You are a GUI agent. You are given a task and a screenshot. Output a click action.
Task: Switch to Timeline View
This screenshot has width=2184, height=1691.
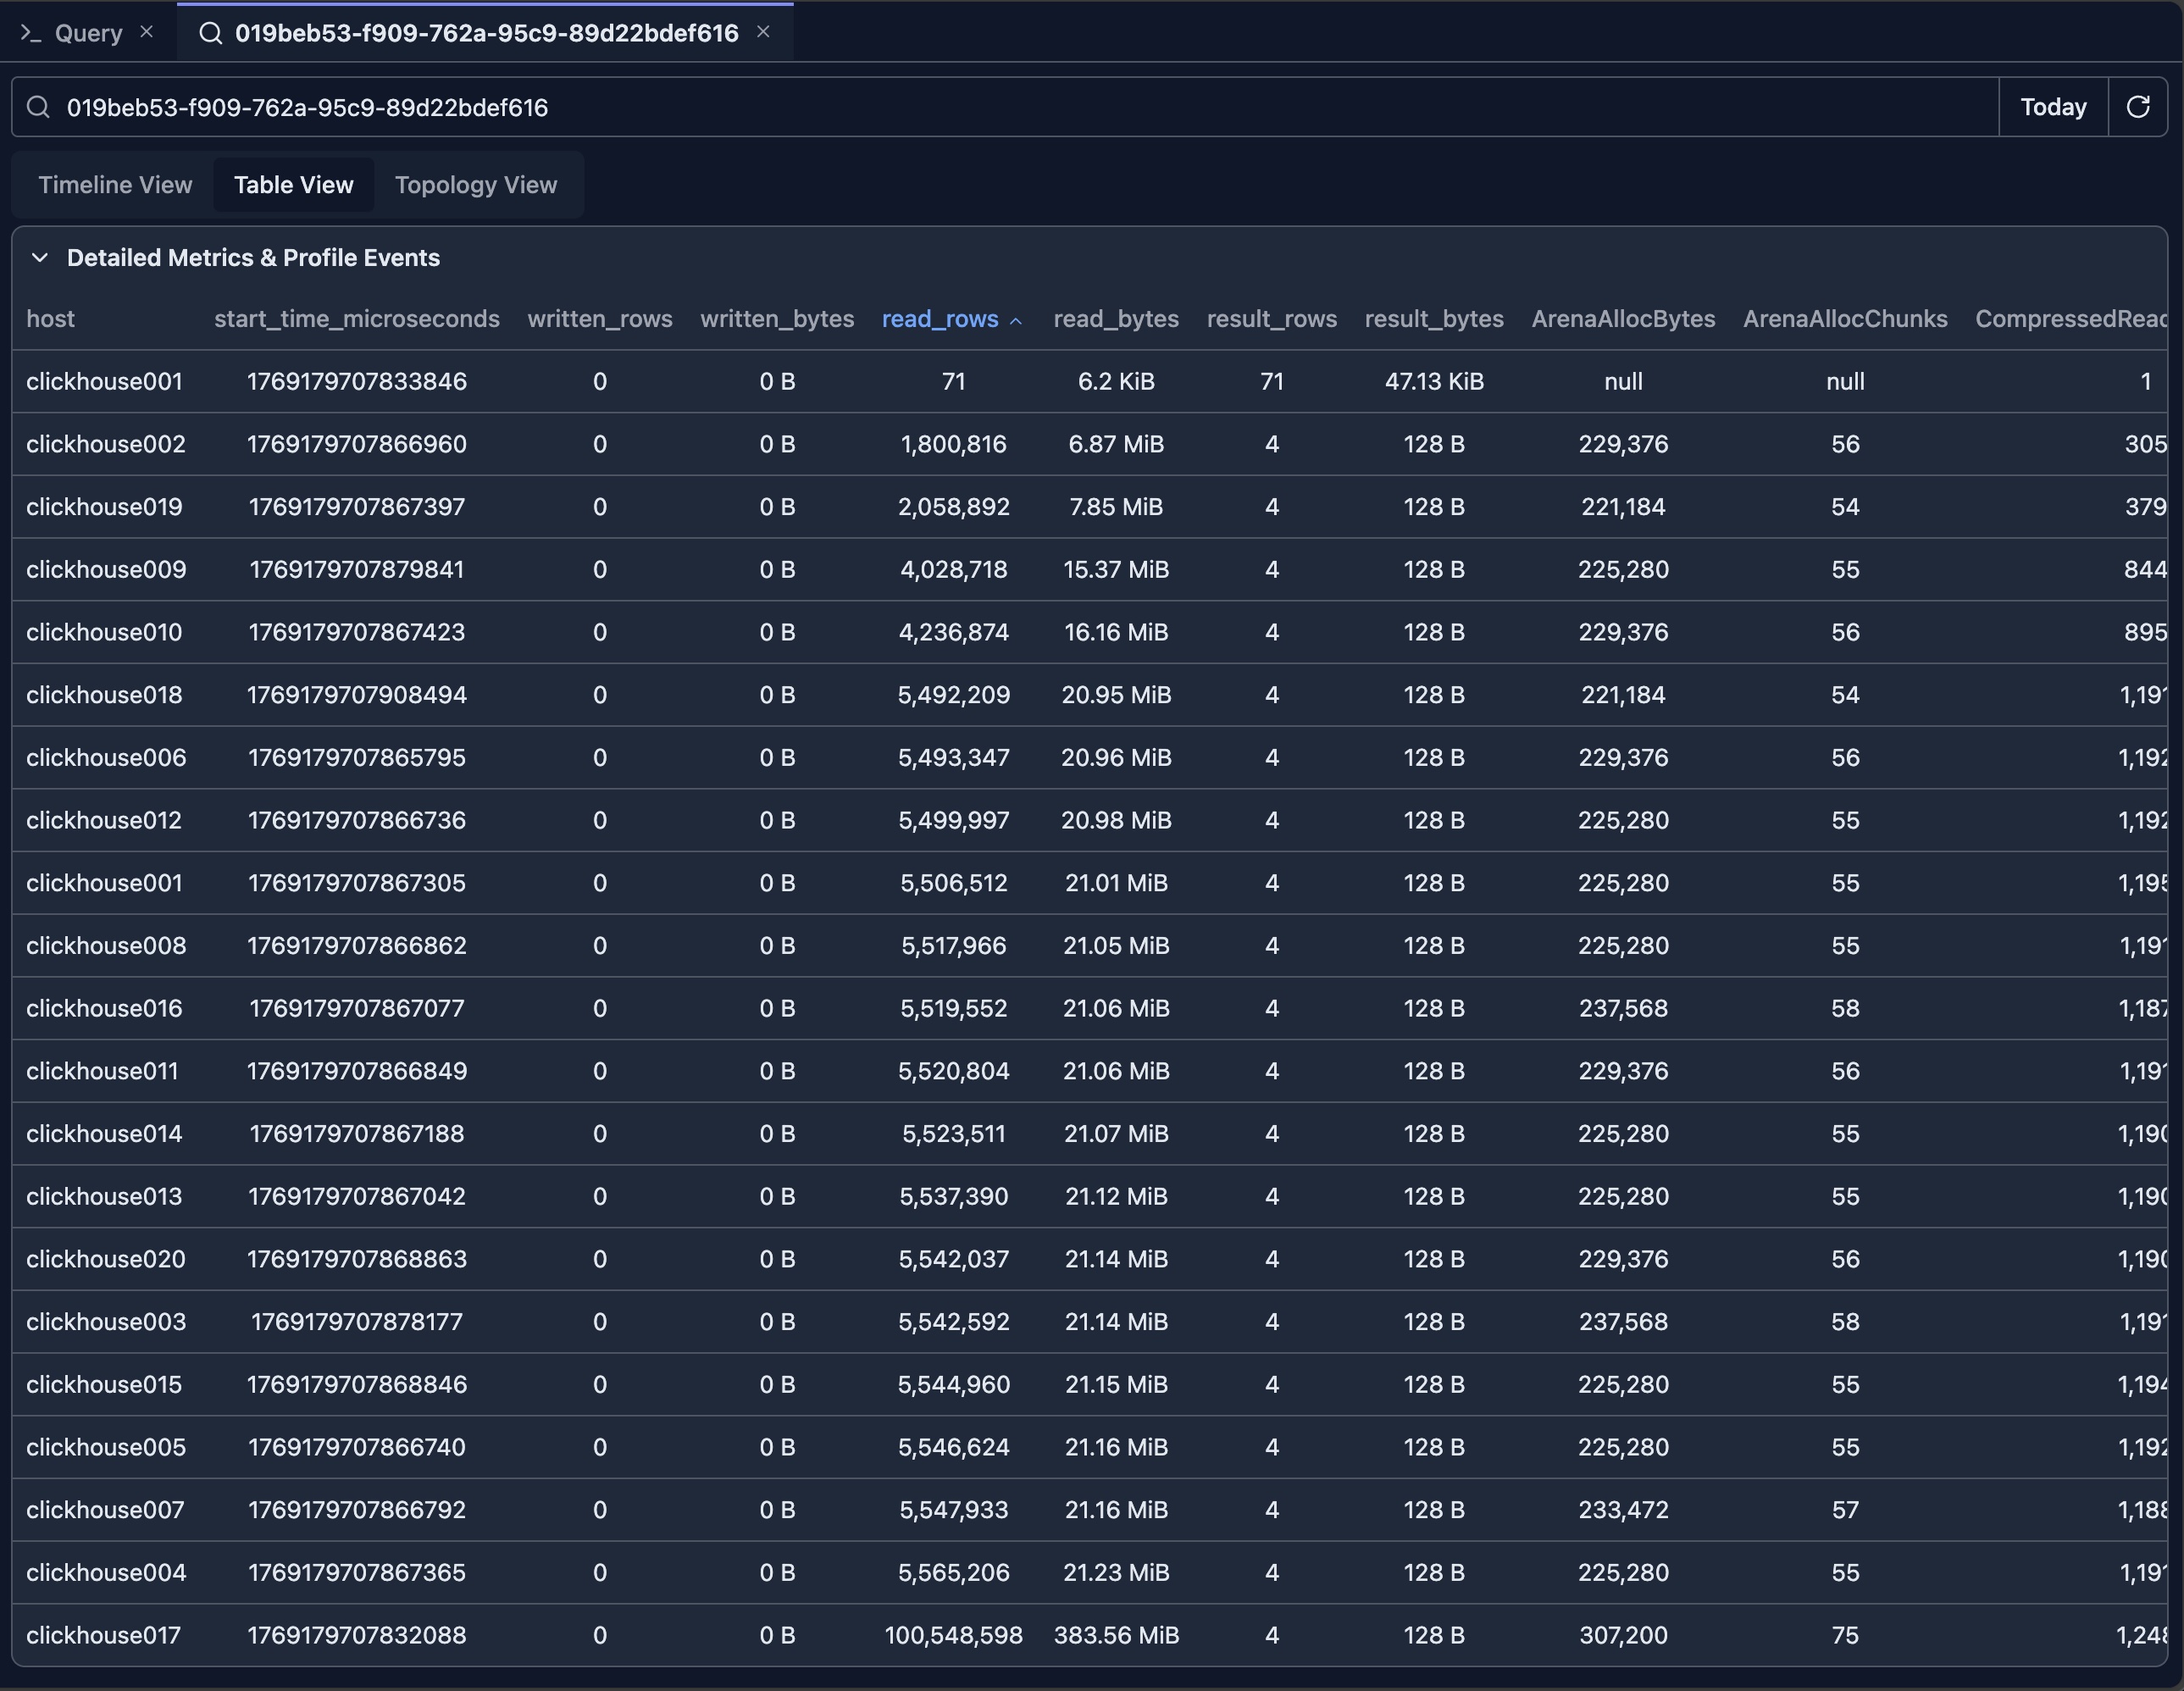coord(115,184)
